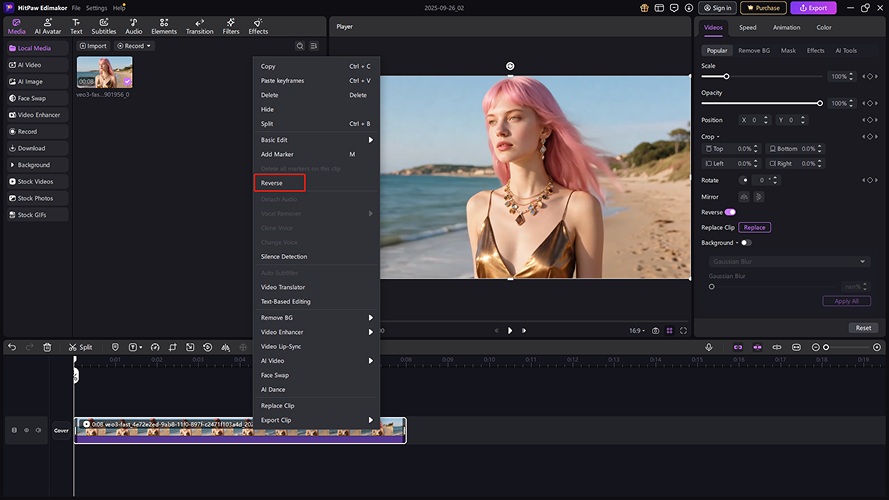Expand the Video Enhancer submenu in context menu
Viewport: 889px width, 500px height.
316,332
